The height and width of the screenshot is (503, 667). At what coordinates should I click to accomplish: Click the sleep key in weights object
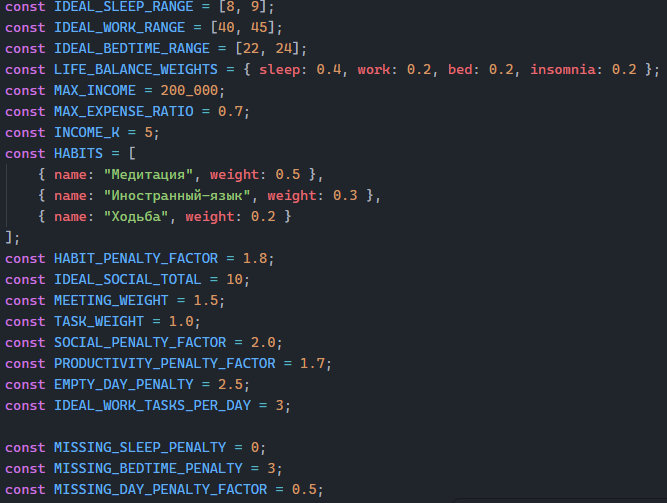pyautogui.click(x=279, y=69)
